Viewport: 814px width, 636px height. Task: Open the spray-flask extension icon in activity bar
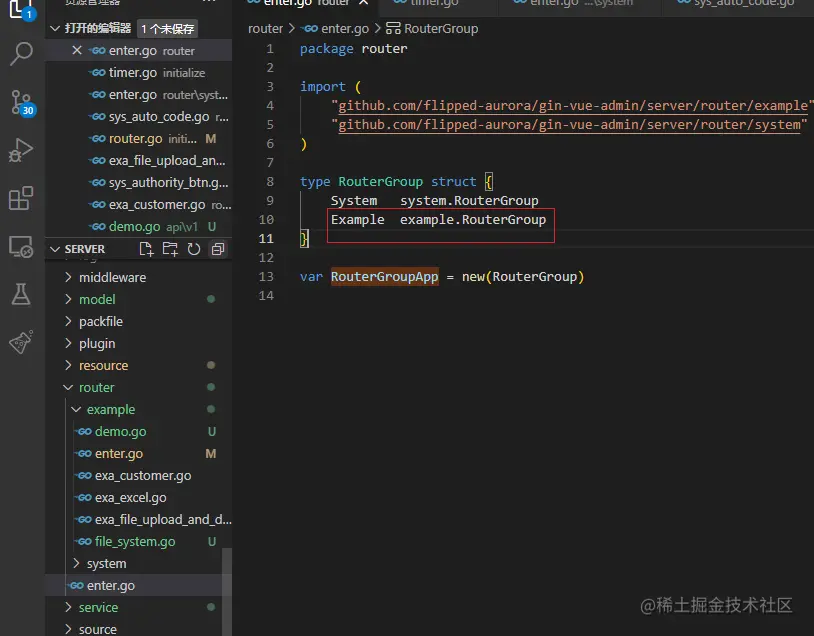[x=21, y=342]
